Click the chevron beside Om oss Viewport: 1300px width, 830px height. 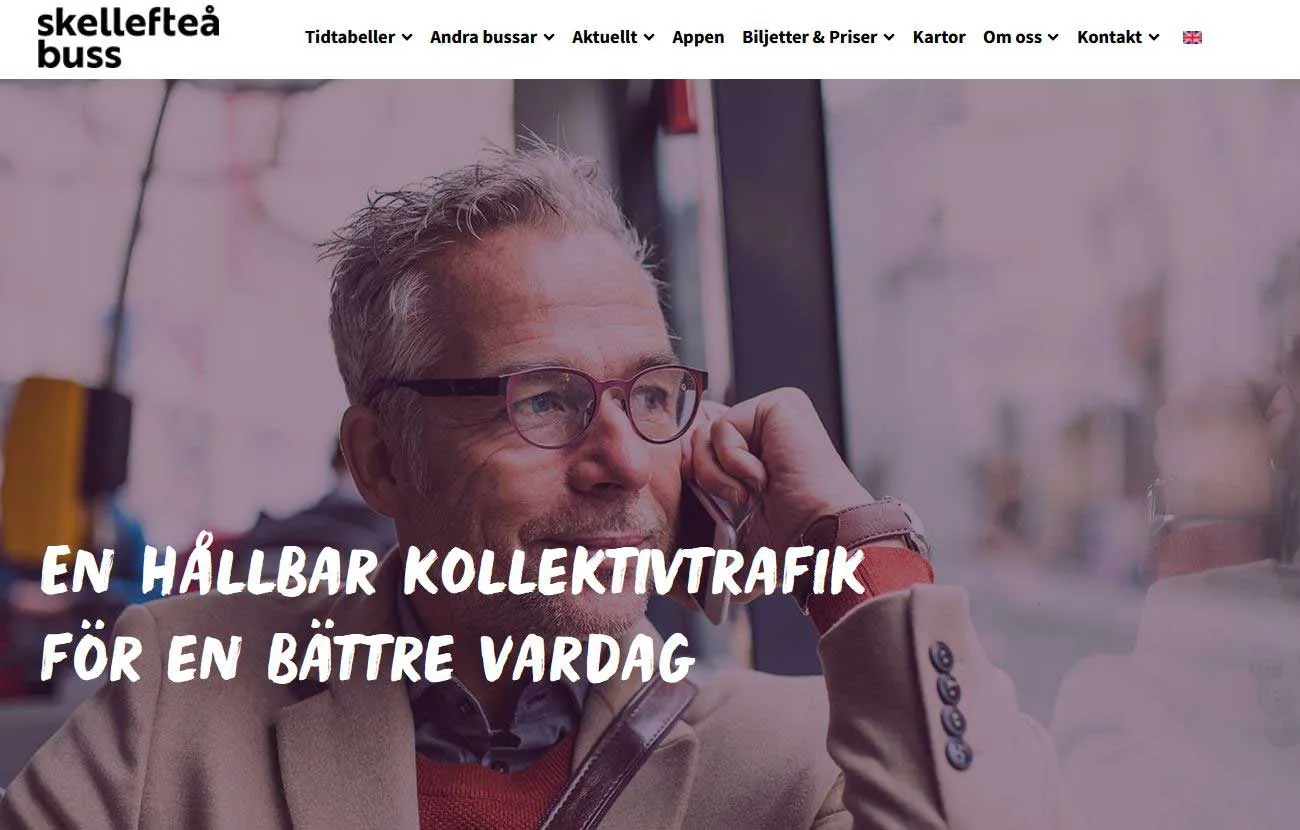coord(1053,37)
